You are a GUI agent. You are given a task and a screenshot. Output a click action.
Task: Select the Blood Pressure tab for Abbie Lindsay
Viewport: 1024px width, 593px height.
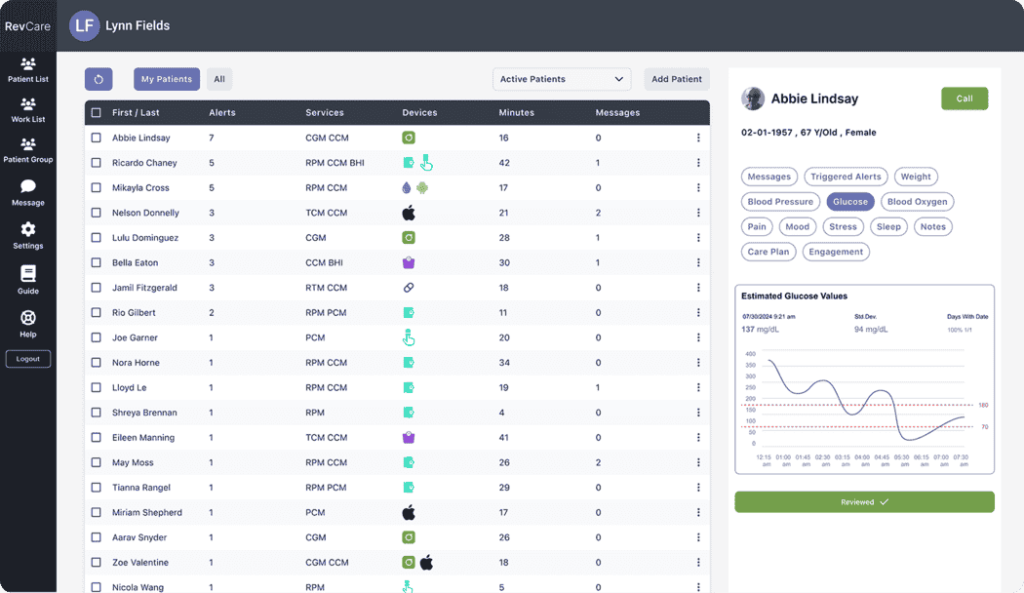click(x=780, y=201)
